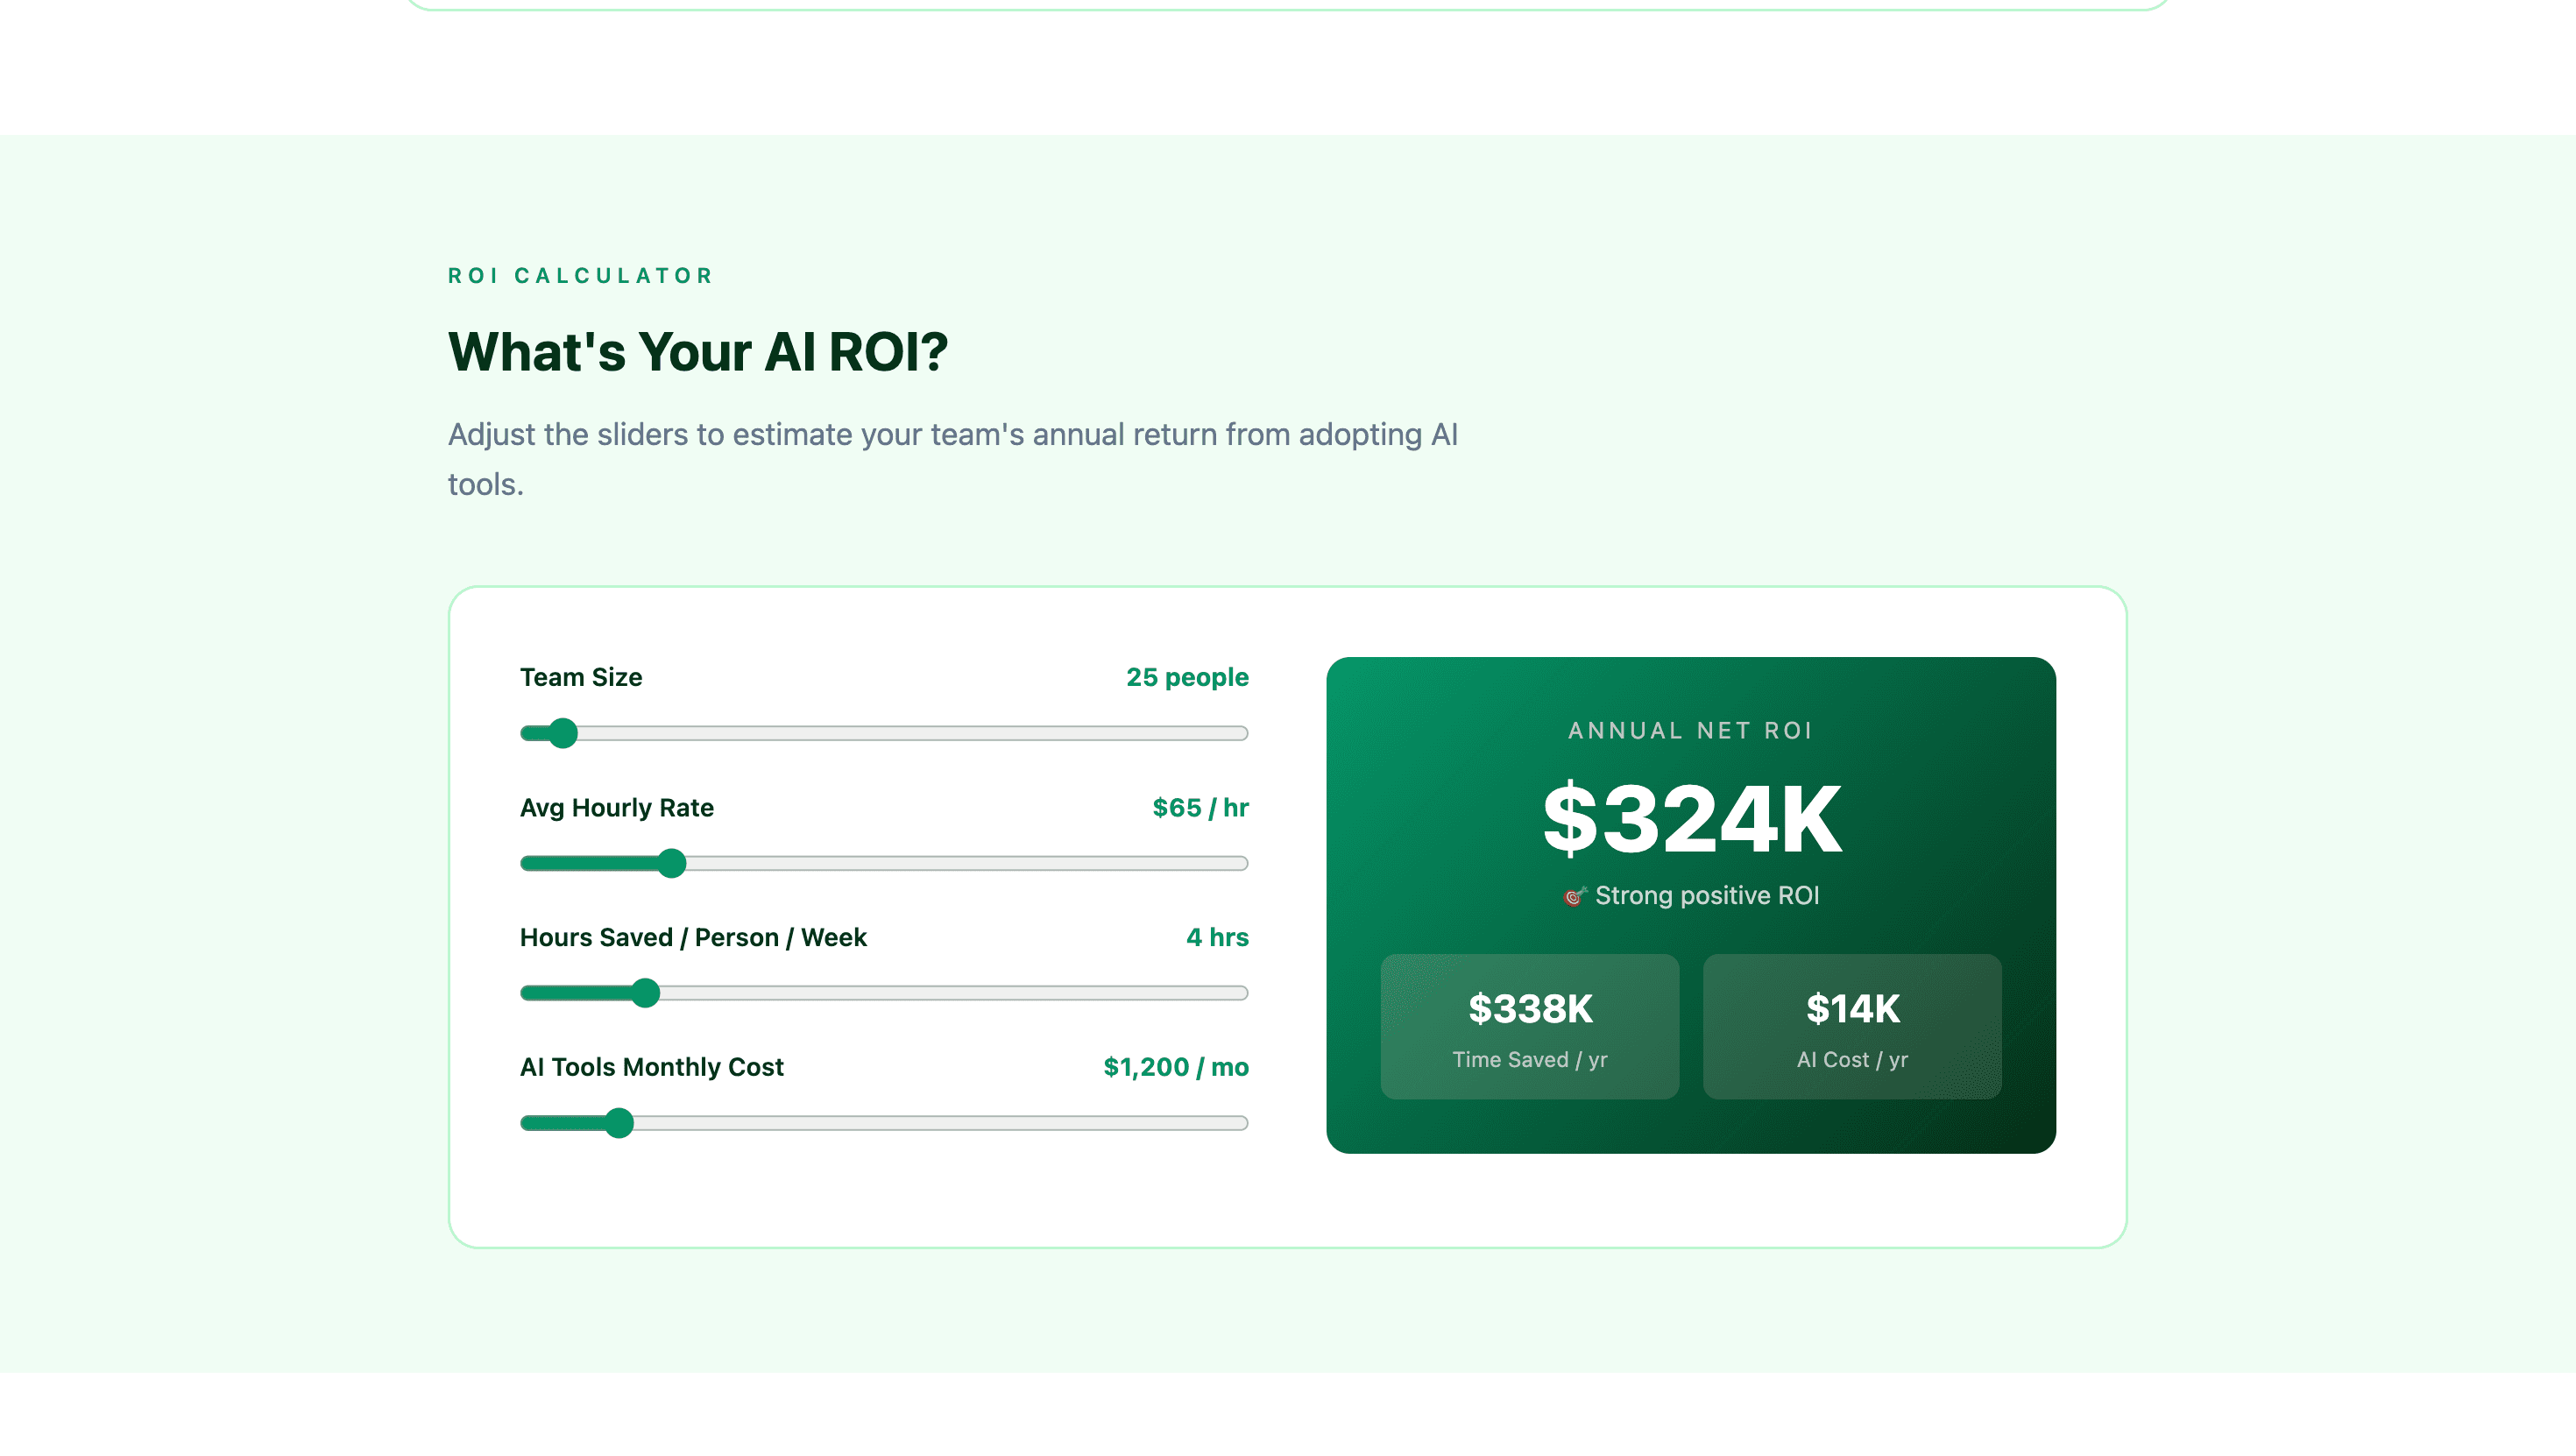Viewport: 2576px width, 1456px height.
Task: Click the "Adjust the sliders" description text
Action: coord(952,435)
